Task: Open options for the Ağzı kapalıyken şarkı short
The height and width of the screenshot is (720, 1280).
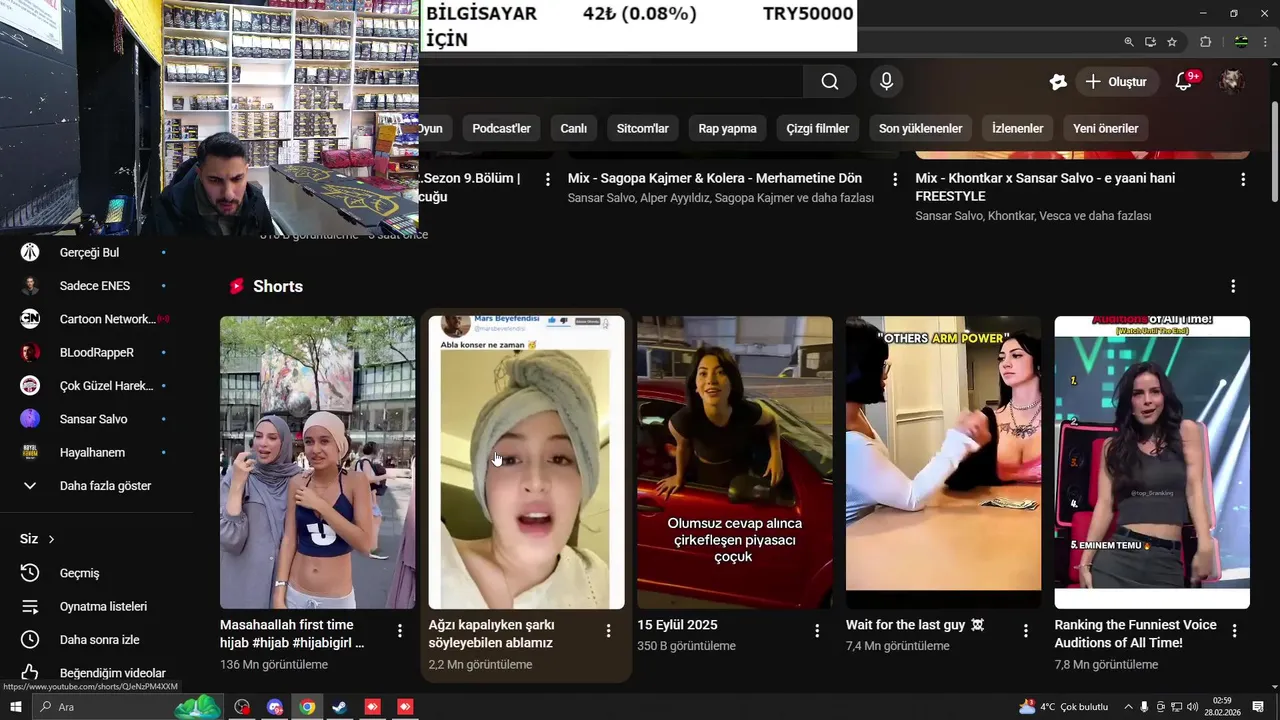Action: pos(608,631)
